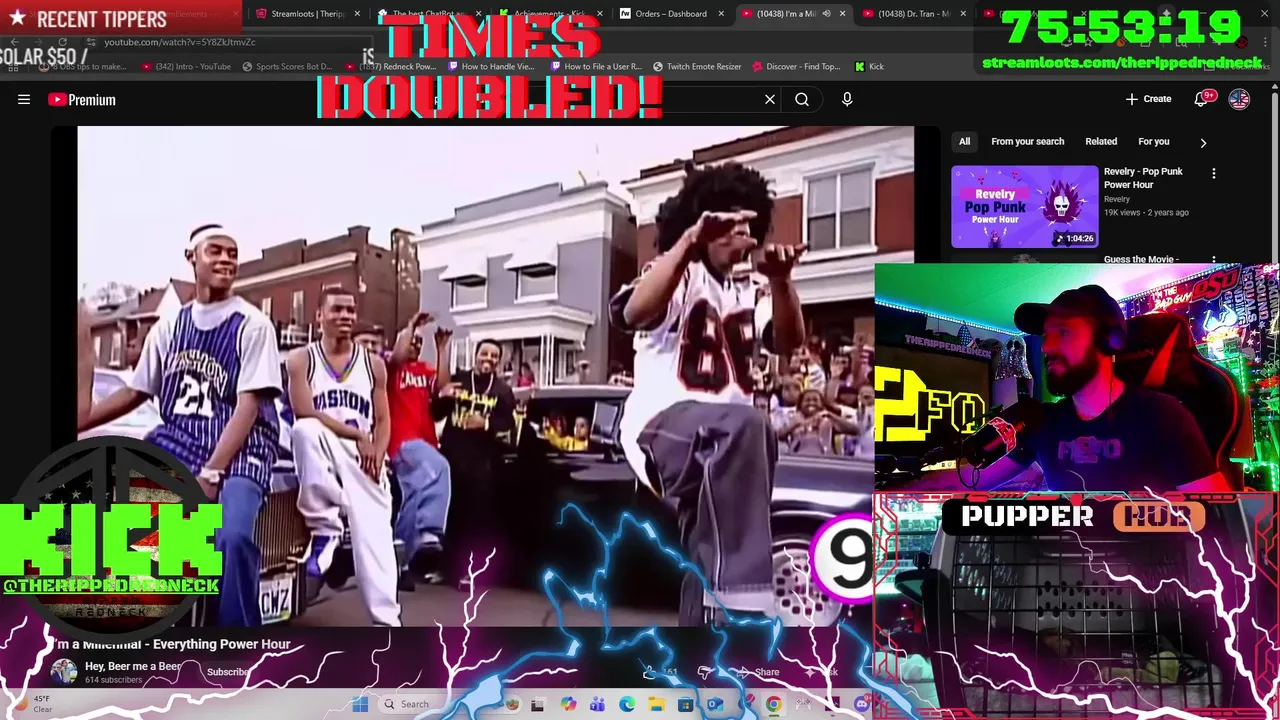Click the browser address bar URL
The height and width of the screenshot is (720, 1280).
coord(180,42)
